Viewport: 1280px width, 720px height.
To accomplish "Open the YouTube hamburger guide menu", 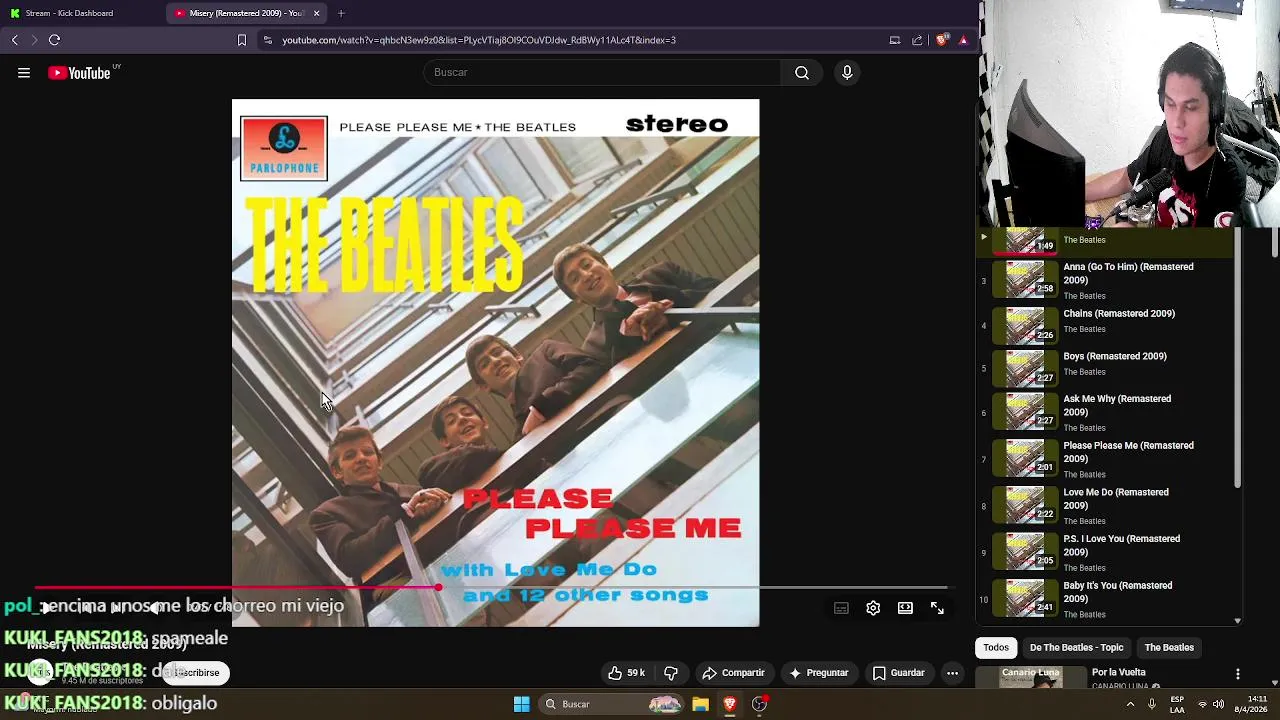I will [24, 73].
